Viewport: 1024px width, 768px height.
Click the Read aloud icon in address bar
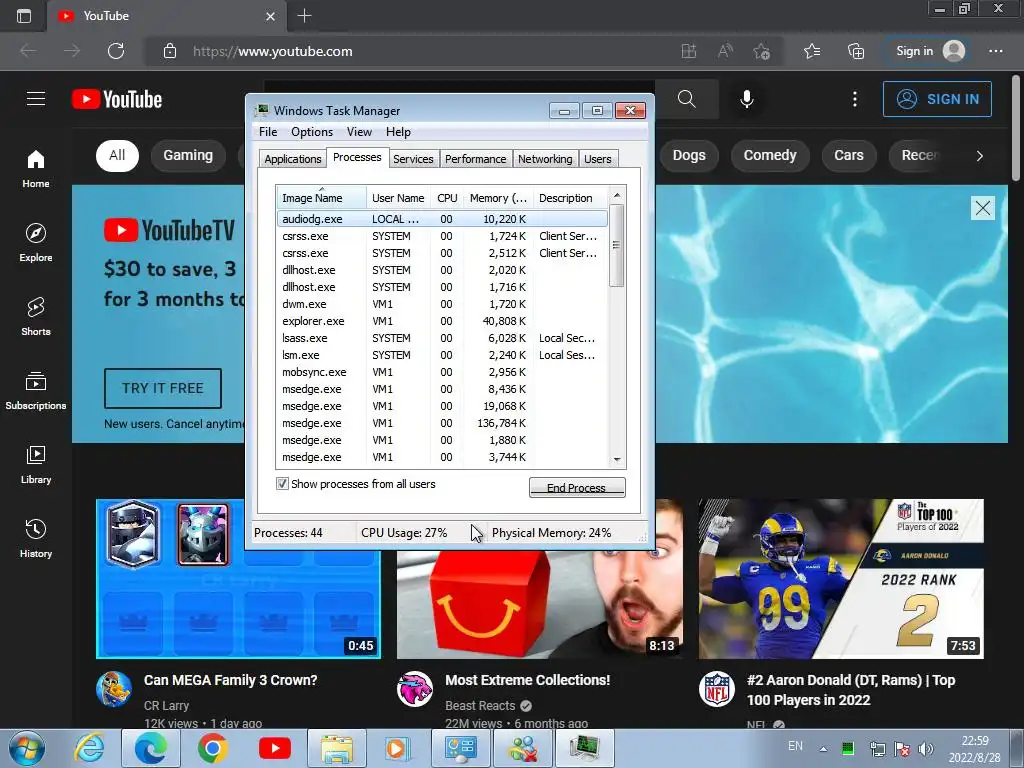tap(725, 51)
